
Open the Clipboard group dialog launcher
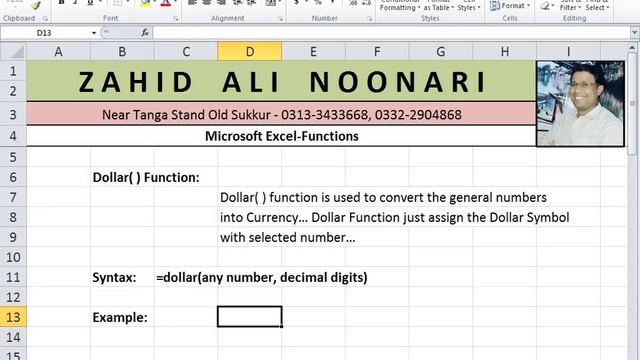(x=45, y=18)
